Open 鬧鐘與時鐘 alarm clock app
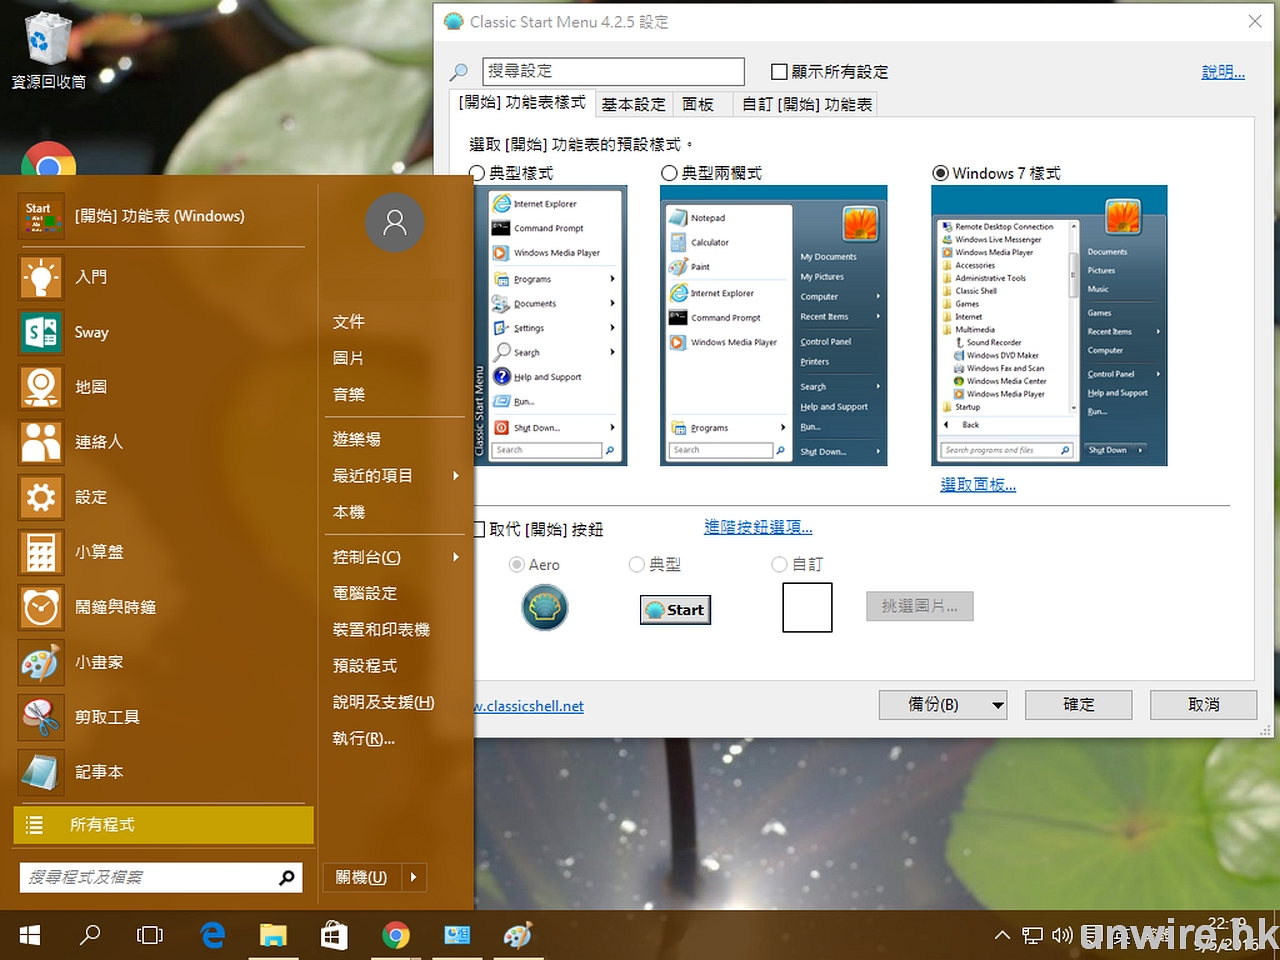The height and width of the screenshot is (960, 1280). [x=114, y=607]
